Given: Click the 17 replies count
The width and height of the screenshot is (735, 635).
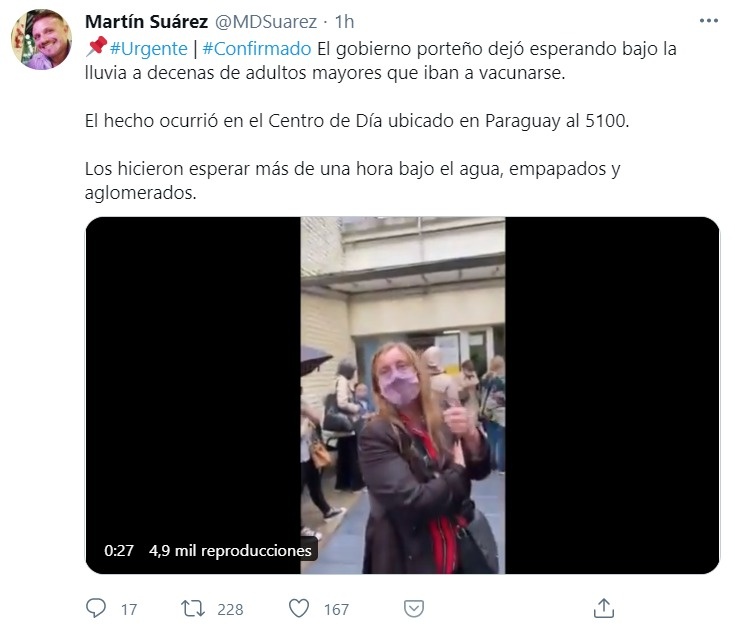Looking at the screenshot, I should pyautogui.click(x=129, y=609).
